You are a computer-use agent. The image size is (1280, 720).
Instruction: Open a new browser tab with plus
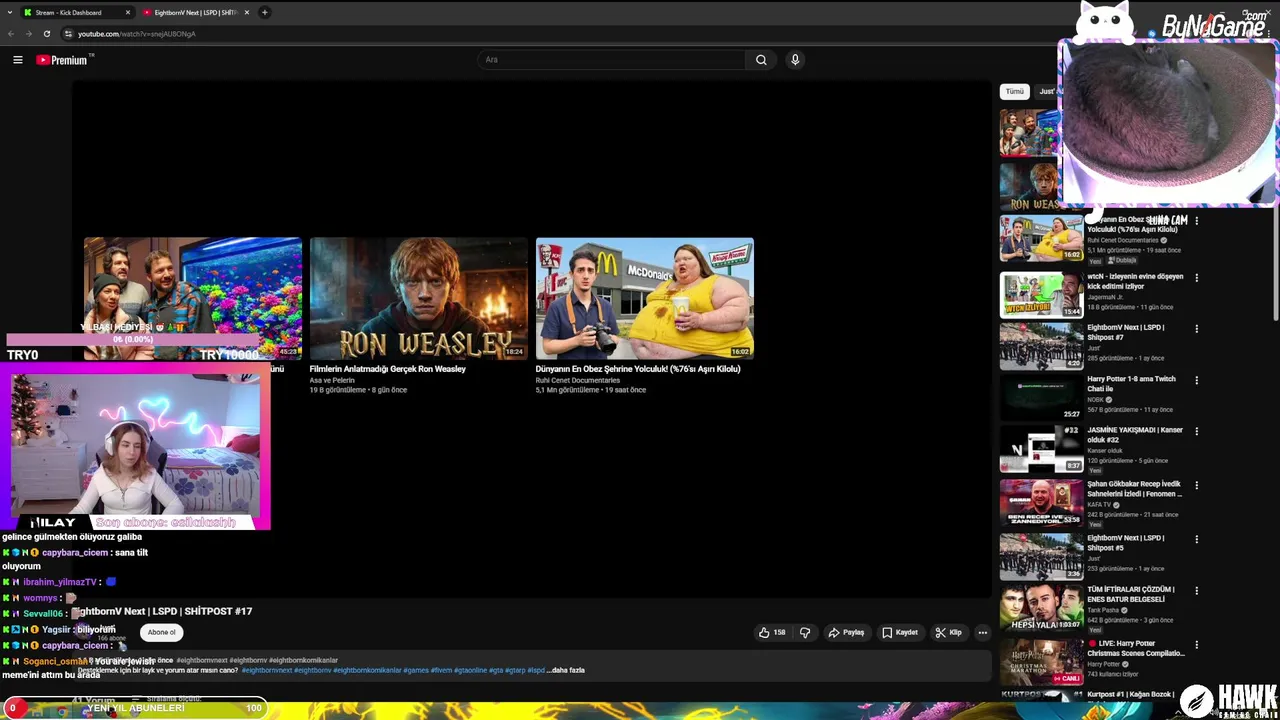tap(265, 13)
